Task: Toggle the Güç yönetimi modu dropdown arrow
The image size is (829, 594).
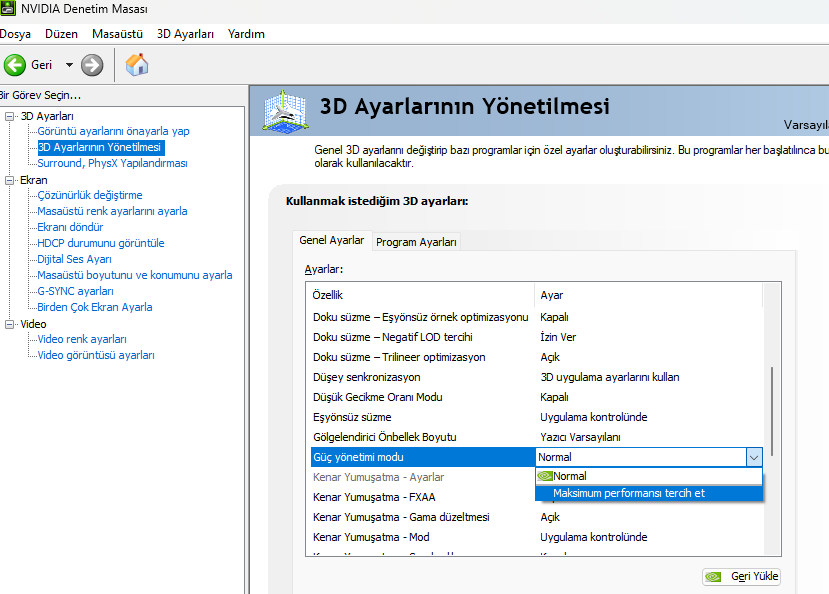Action: [x=754, y=457]
